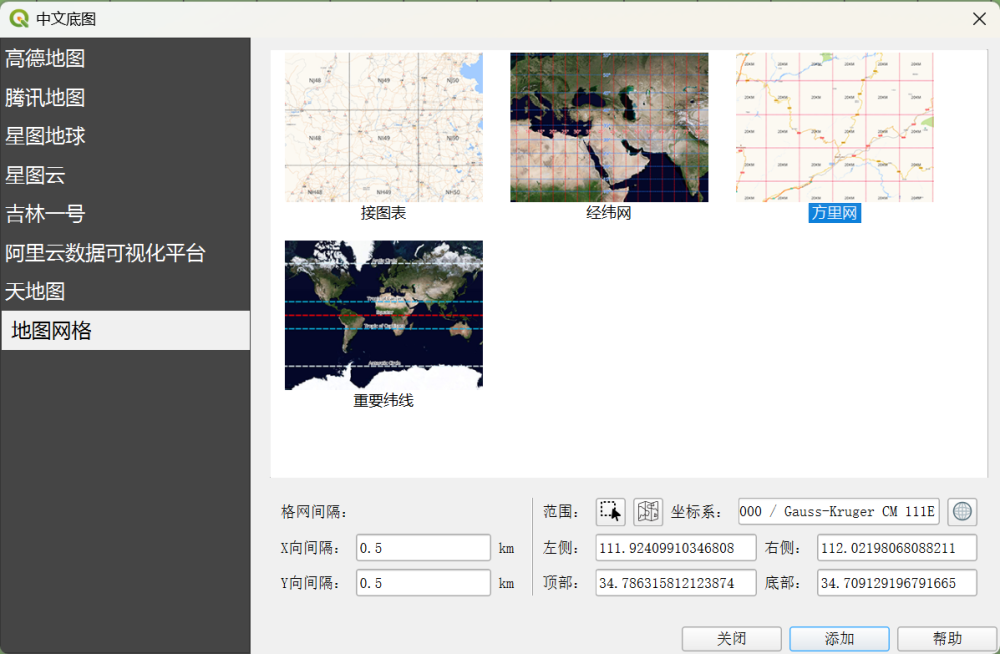Viewport: 1000px width, 654px height.
Task: Click the 关闭 button
Action: [x=732, y=639]
